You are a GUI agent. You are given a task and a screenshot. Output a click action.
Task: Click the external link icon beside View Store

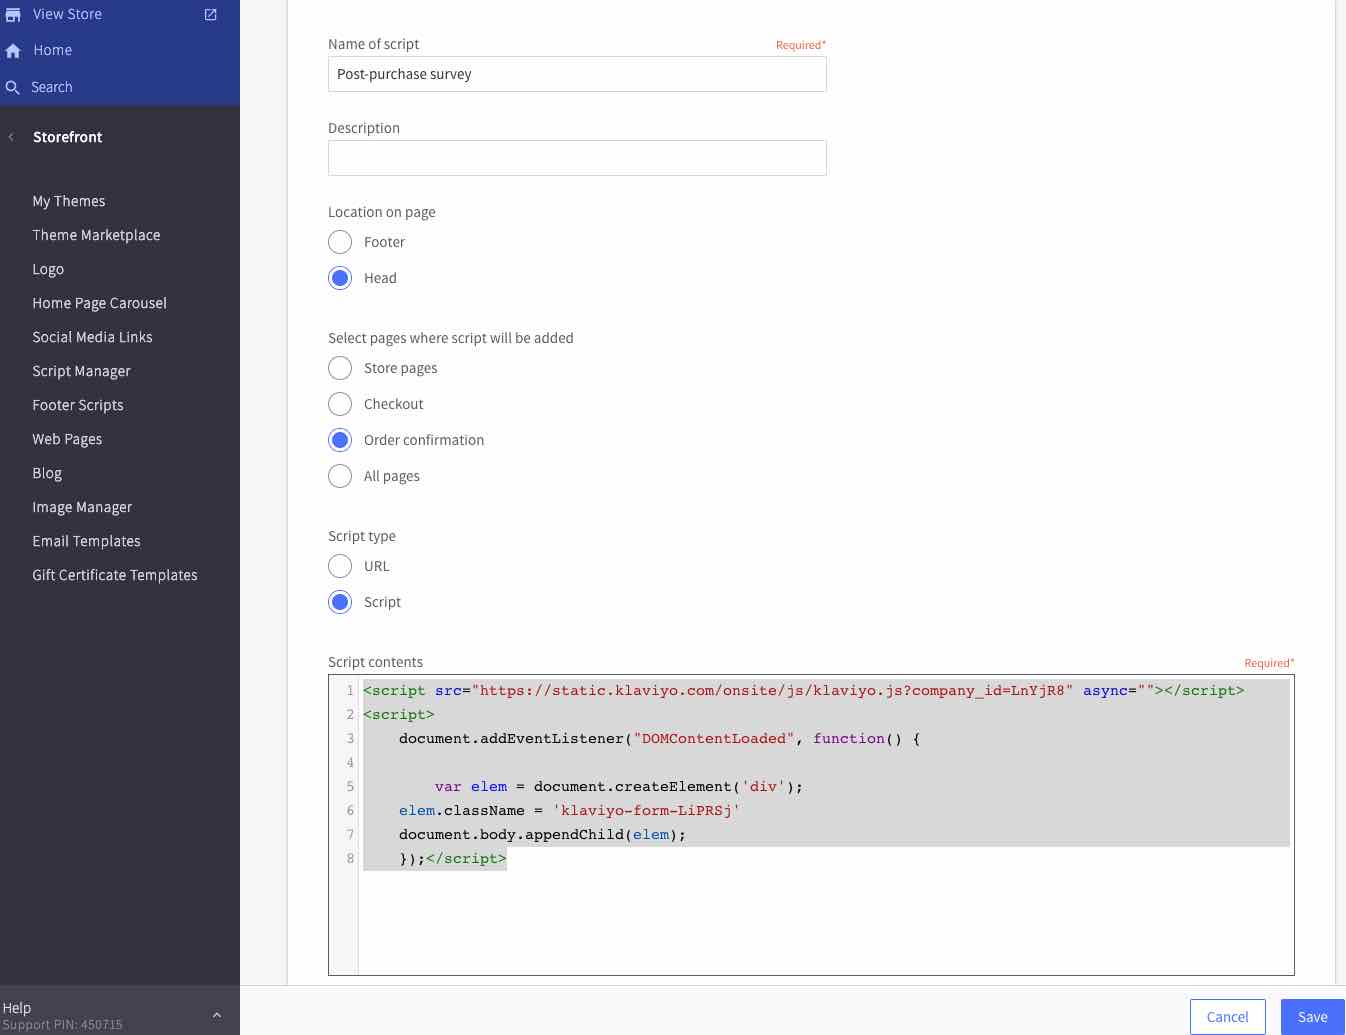(210, 14)
